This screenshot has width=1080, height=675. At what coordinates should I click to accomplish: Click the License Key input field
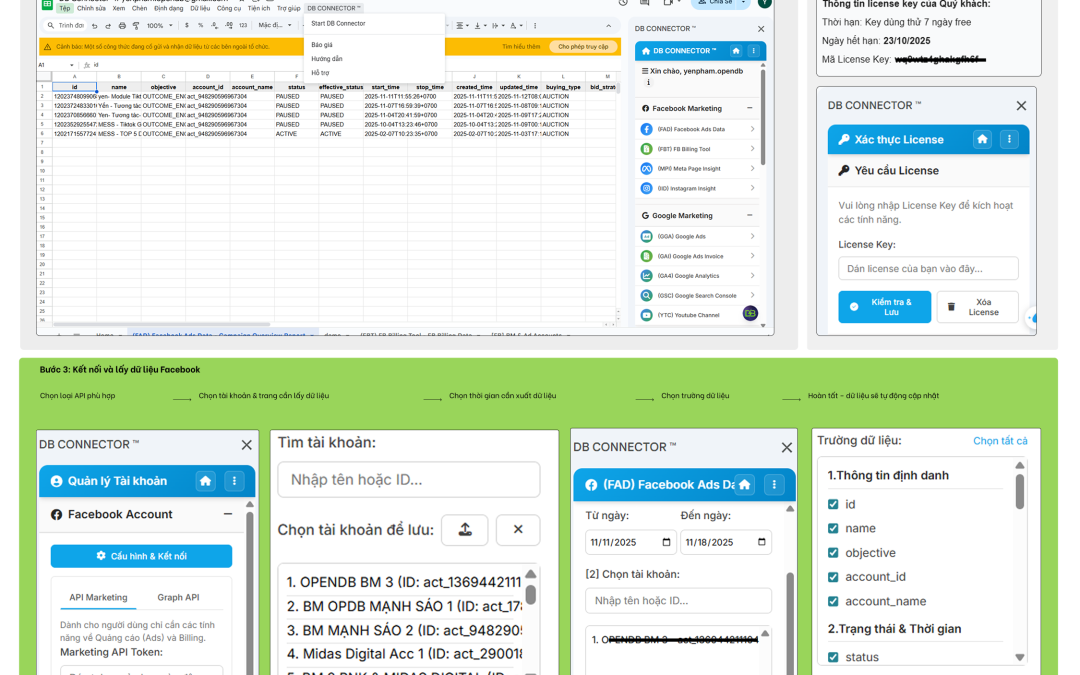pyautogui.click(x=928, y=268)
